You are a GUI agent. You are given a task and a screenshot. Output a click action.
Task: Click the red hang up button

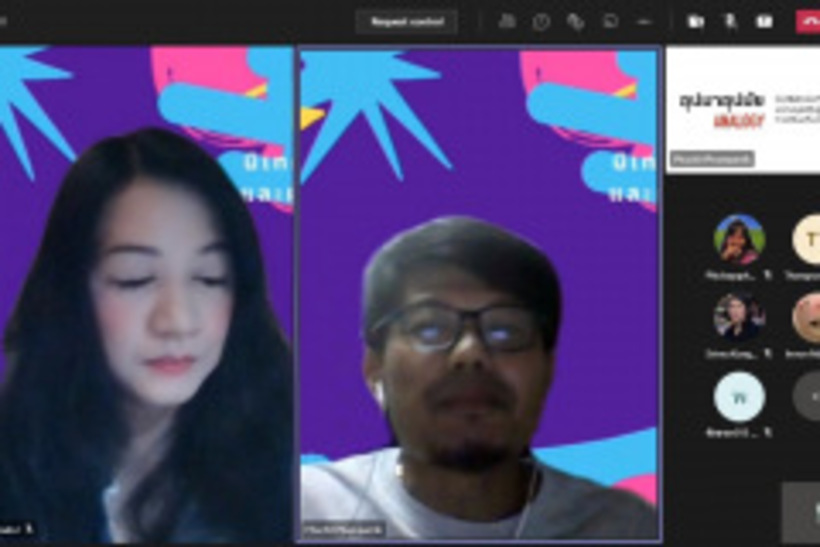click(807, 21)
